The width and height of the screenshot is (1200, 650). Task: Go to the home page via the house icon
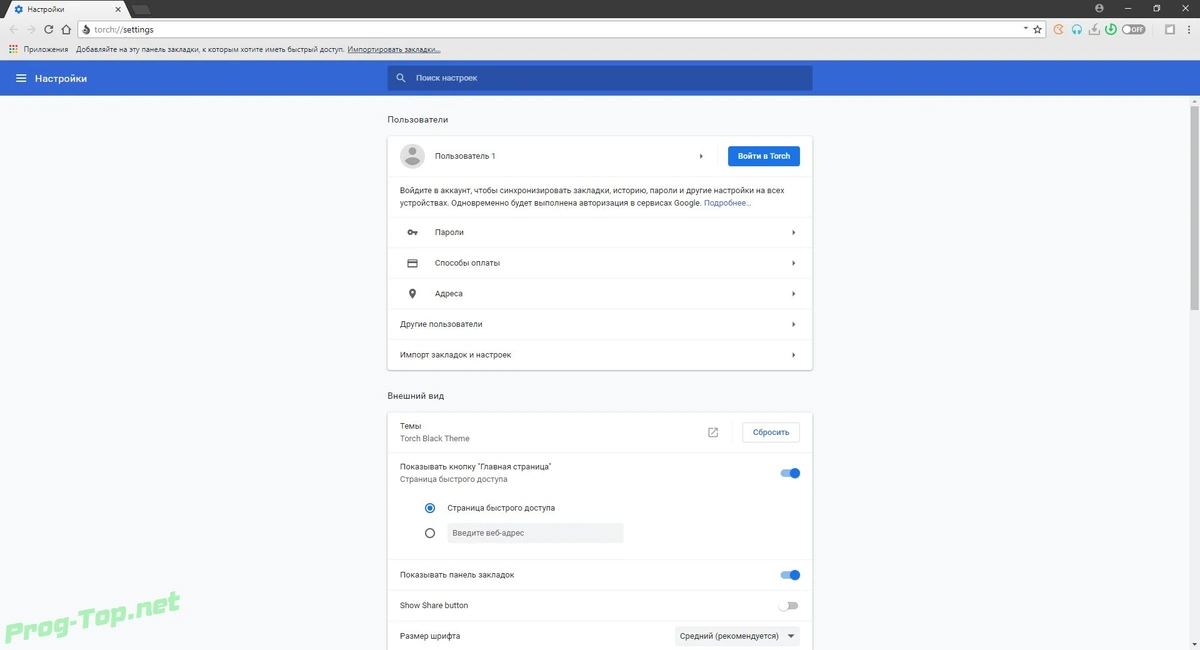(66, 30)
